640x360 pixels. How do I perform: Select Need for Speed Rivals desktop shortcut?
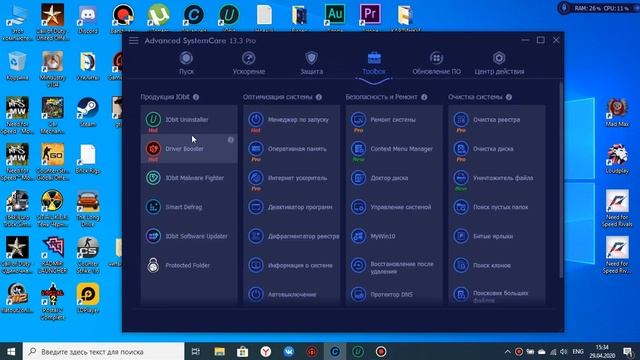617,208
